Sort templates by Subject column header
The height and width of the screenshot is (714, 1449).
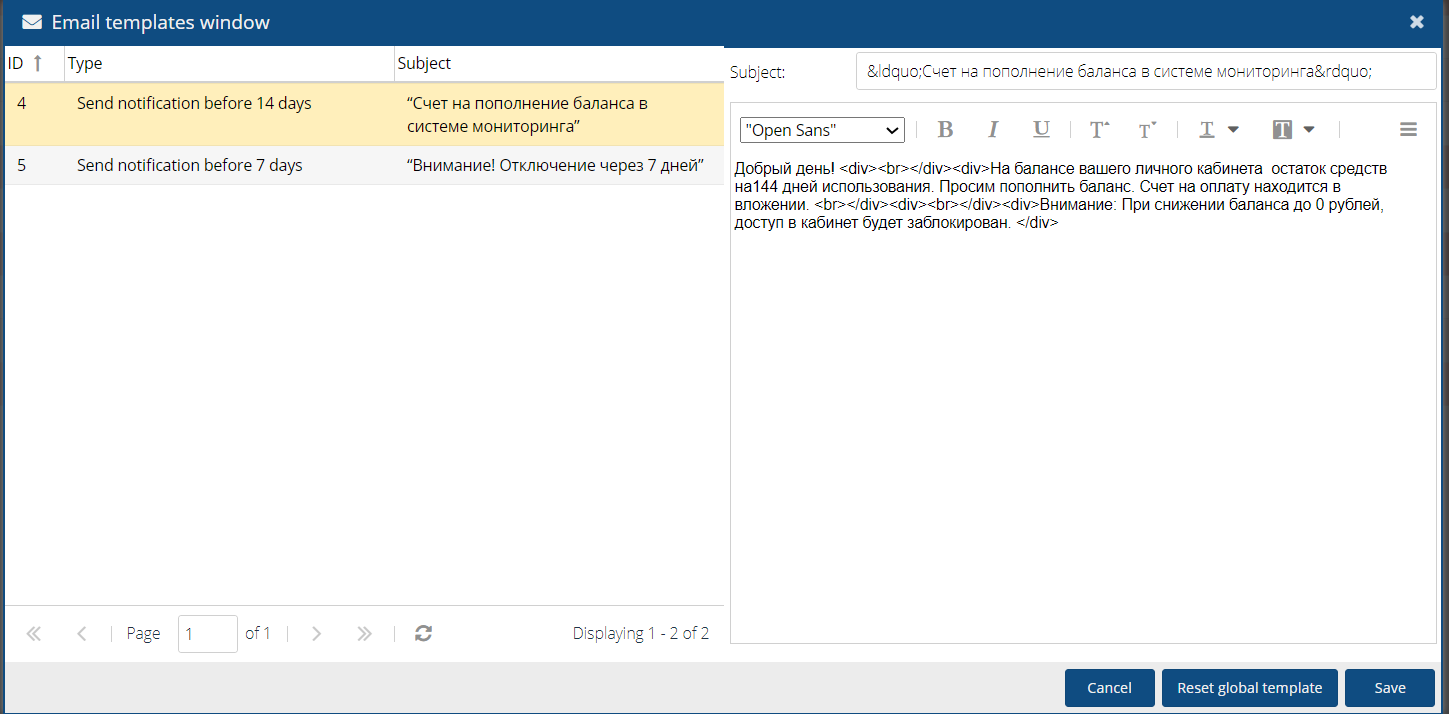[425, 63]
